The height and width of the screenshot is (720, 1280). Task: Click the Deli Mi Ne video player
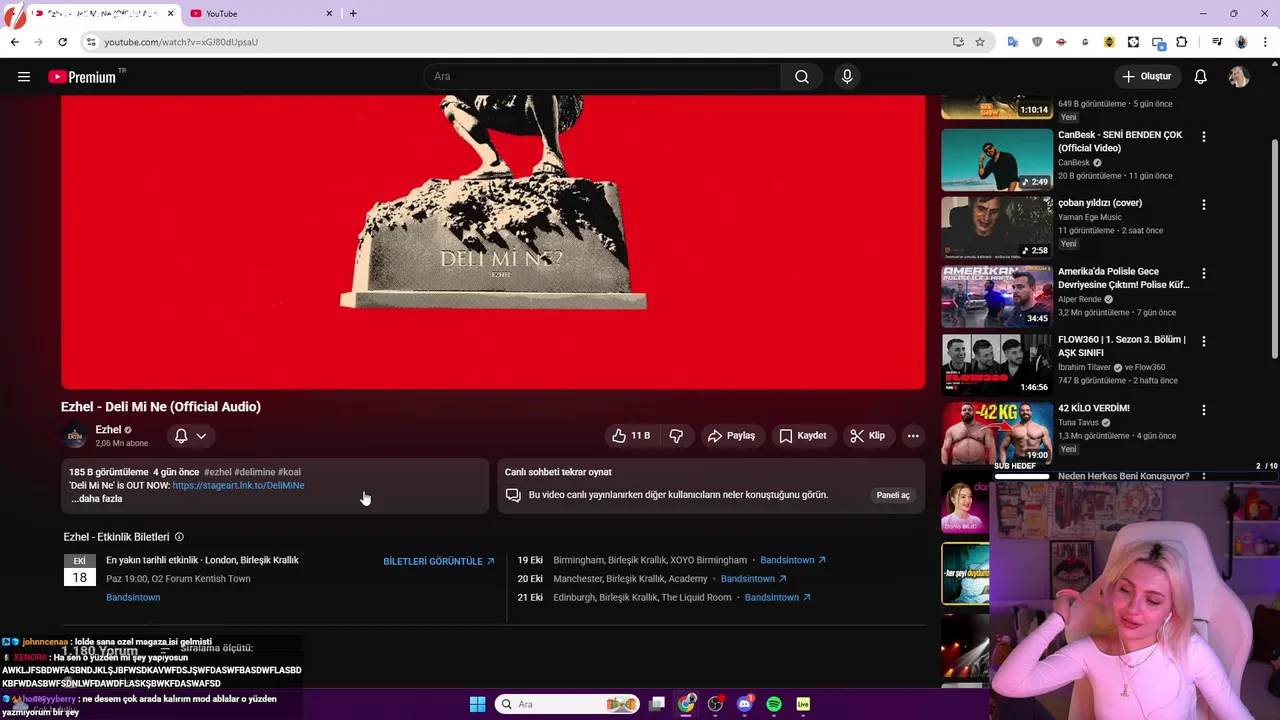coord(493,242)
